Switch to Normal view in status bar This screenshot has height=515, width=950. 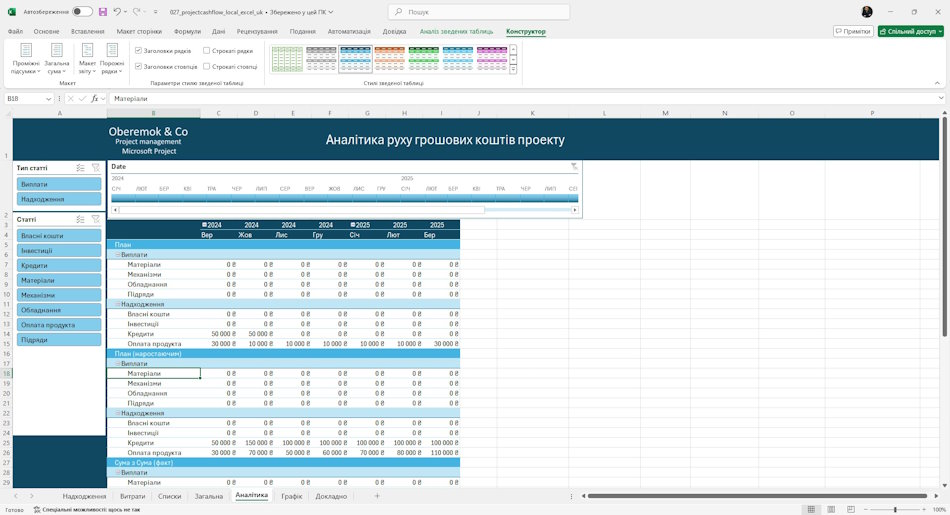[811, 510]
